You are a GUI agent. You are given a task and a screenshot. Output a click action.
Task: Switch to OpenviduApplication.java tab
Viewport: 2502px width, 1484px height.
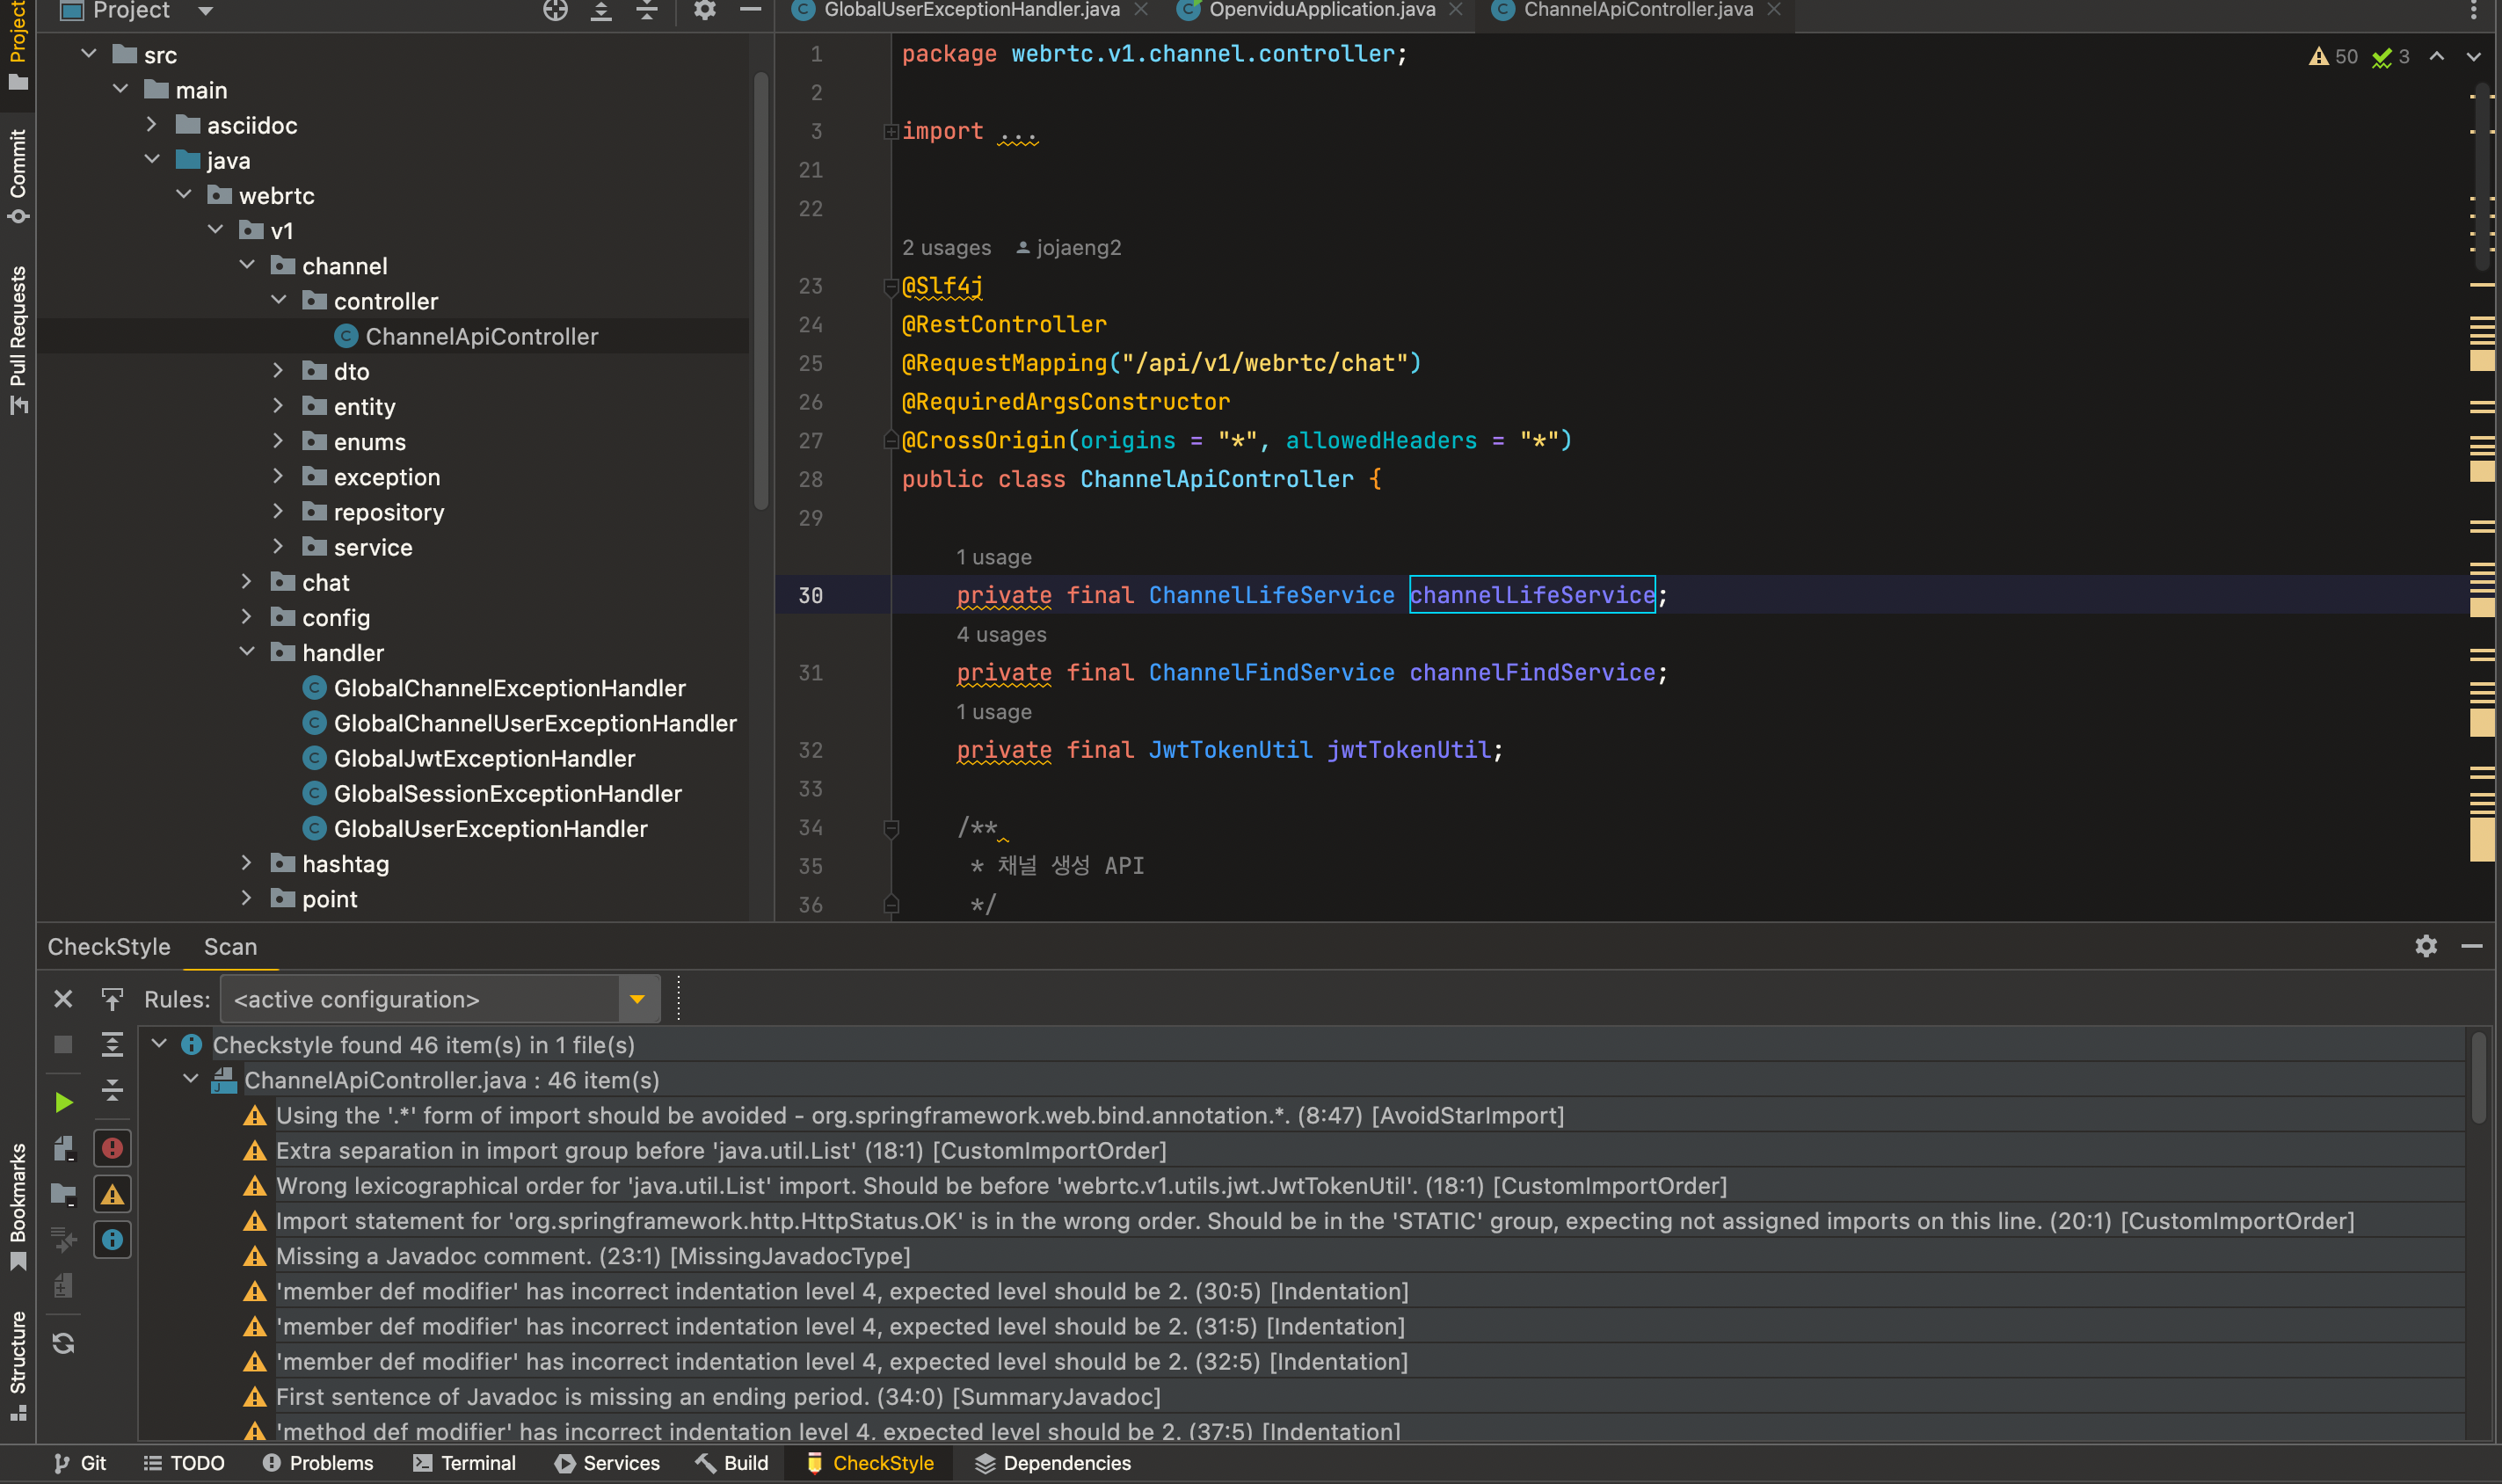point(1321,11)
